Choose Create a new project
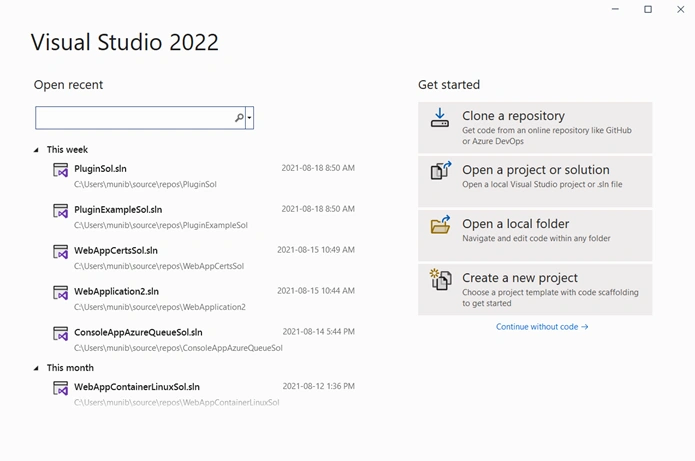The image size is (695, 461). coord(535,289)
